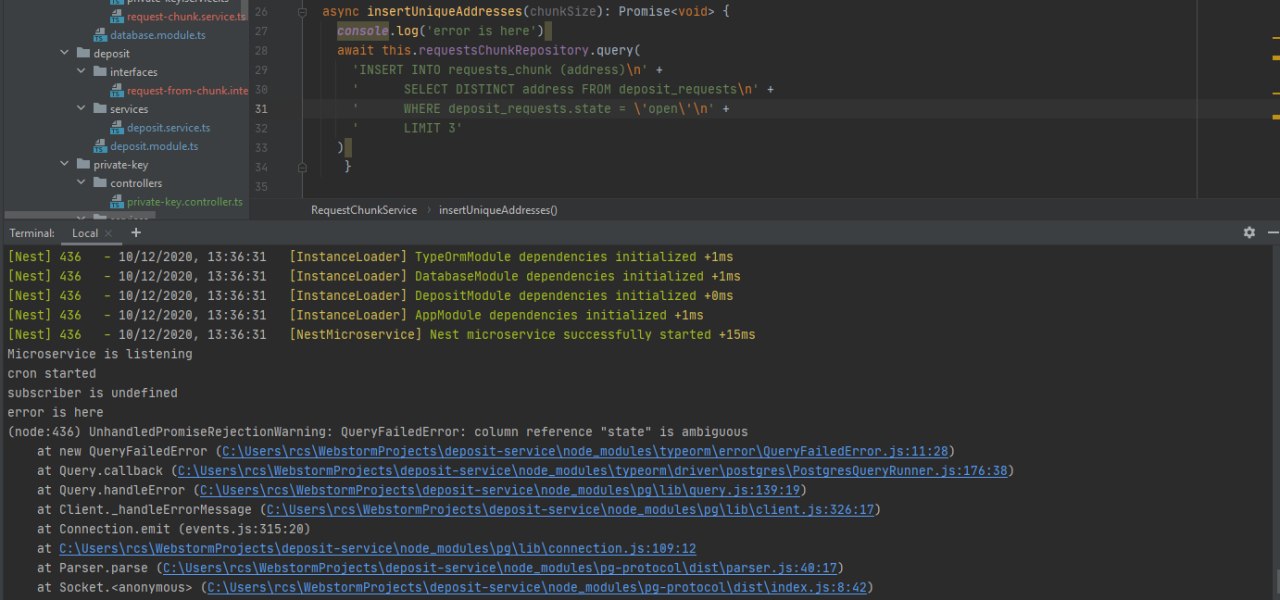Jump to top warning marker in error stripe

click(x=1275, y=38)
